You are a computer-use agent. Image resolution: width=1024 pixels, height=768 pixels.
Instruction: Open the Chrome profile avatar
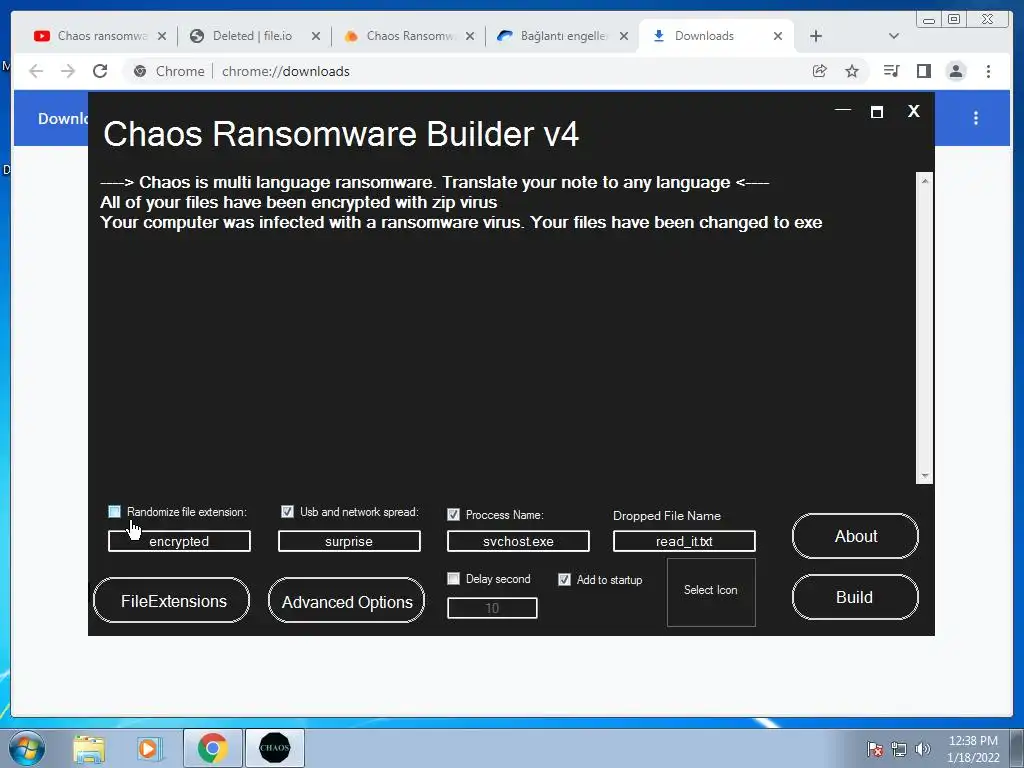(956, 71)
